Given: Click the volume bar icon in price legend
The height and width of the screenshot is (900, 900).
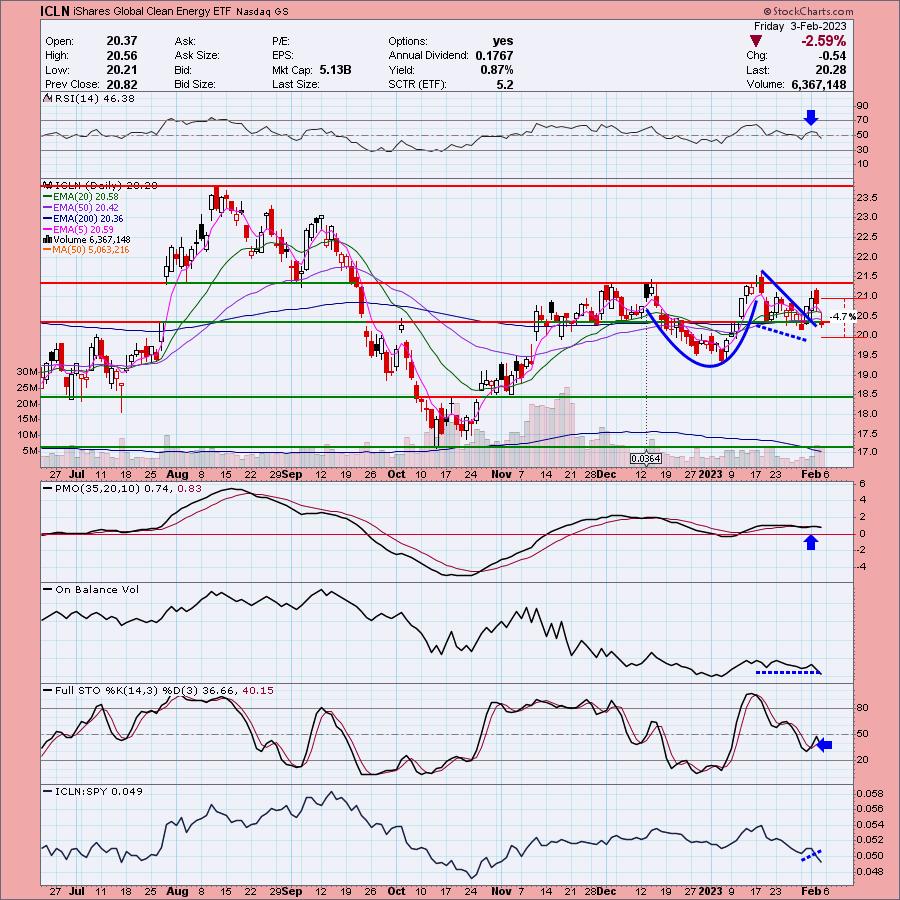Looking at the screenshot, I should click(48, 239).
